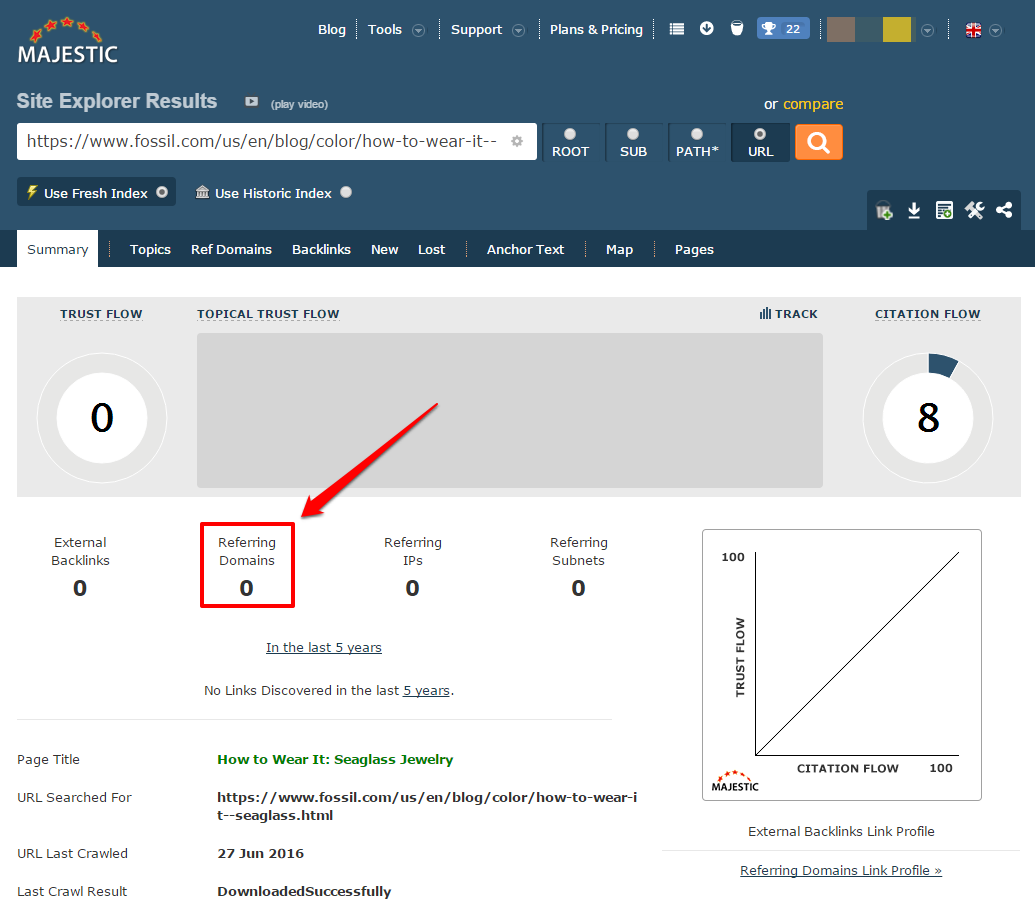Click the trophy badge showing 22
Screen dimensions: 1035x904
point(783,29)
